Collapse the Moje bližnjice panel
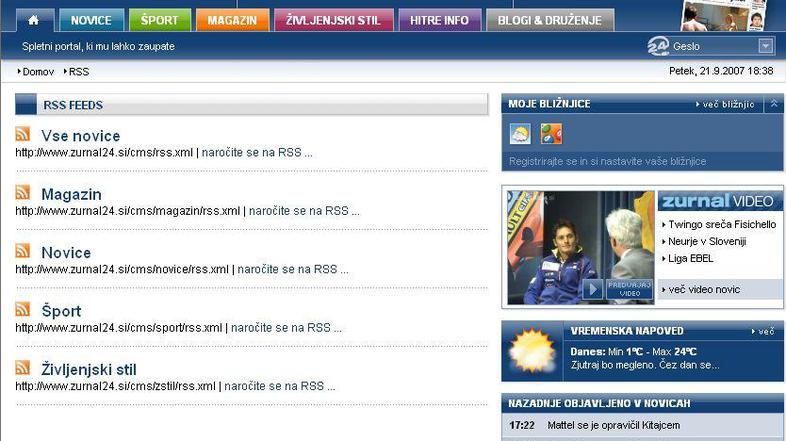 pyautogui.click(x=774, y=104)
